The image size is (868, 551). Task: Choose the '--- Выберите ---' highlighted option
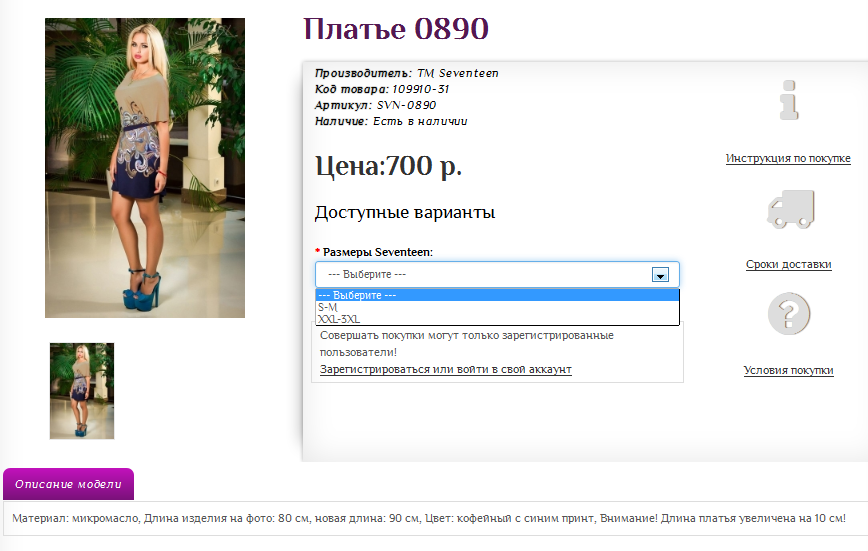497,295
